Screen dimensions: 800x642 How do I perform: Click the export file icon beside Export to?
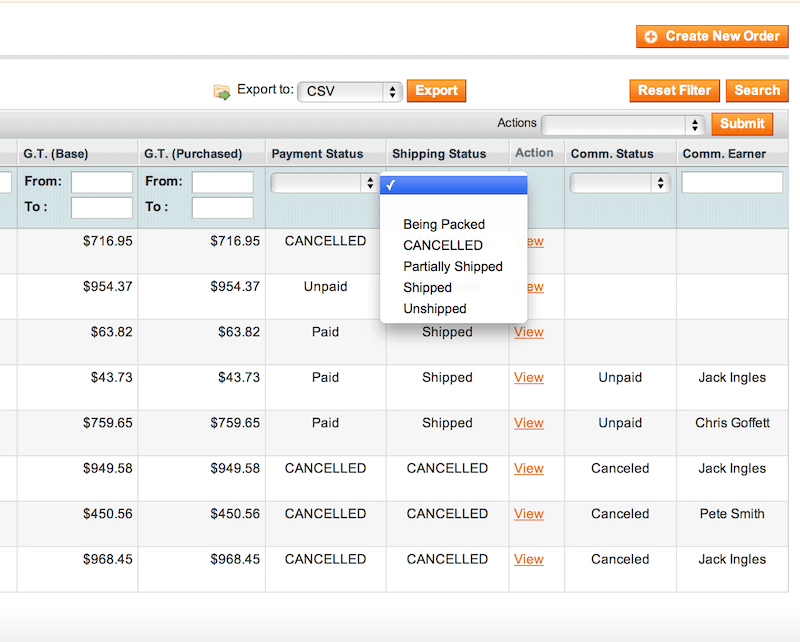[x=222, y=91]
